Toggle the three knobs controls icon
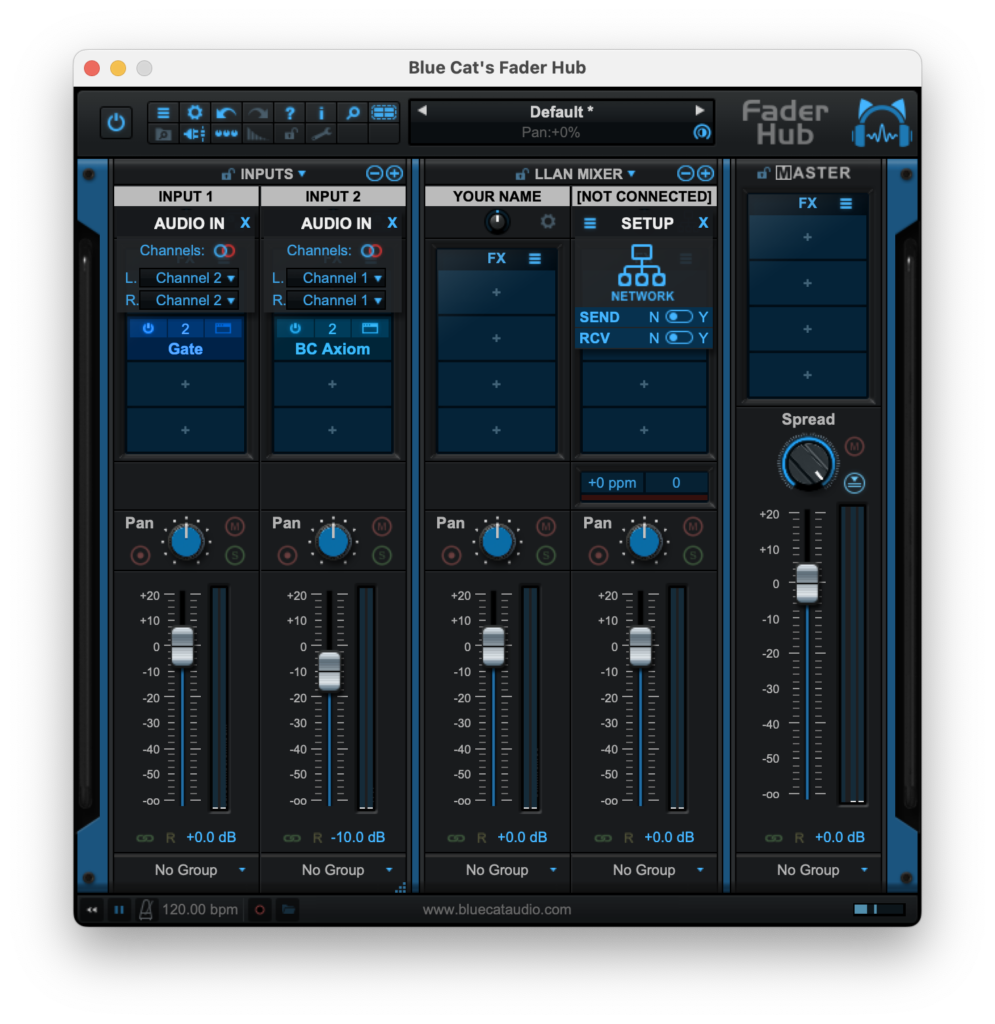 [x=226, y=134]
